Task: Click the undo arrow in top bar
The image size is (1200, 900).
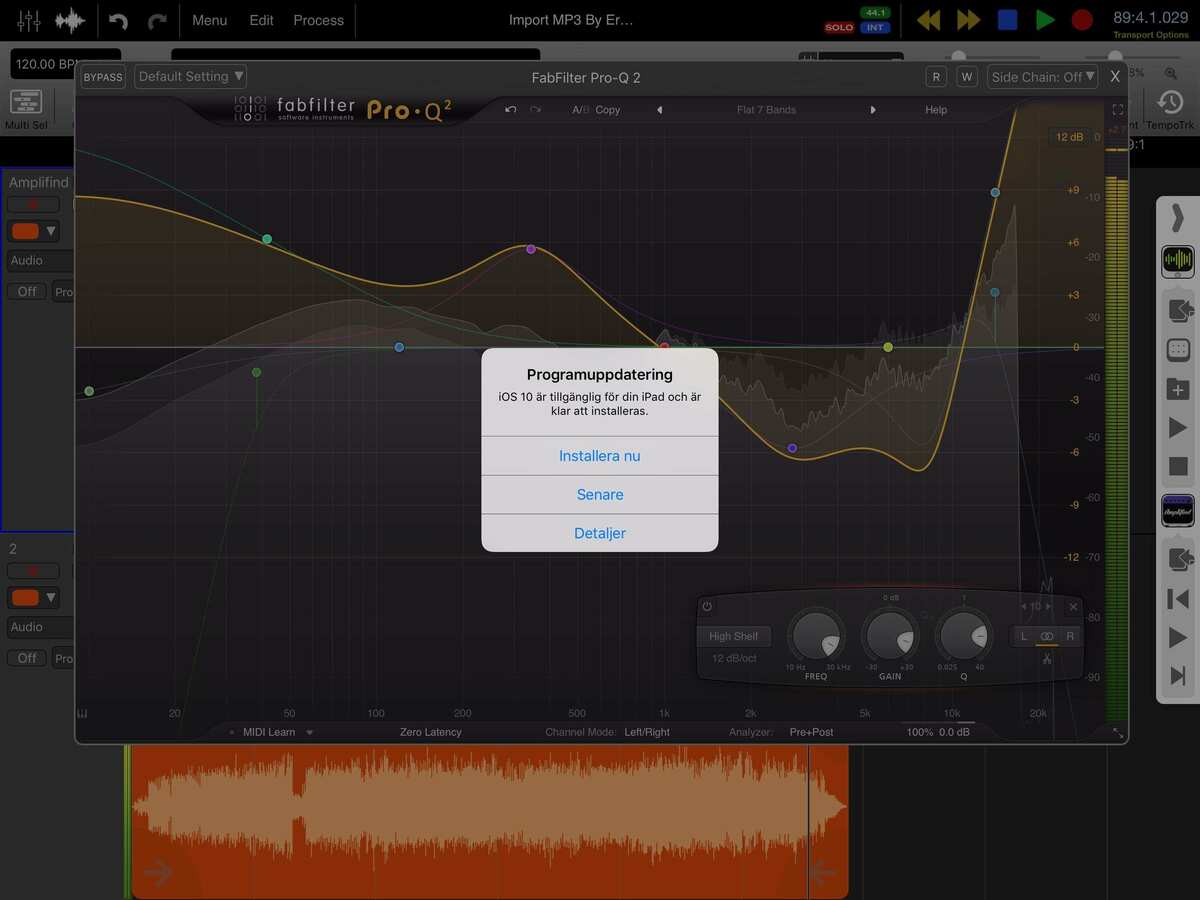Action: (x=118, y=21)
